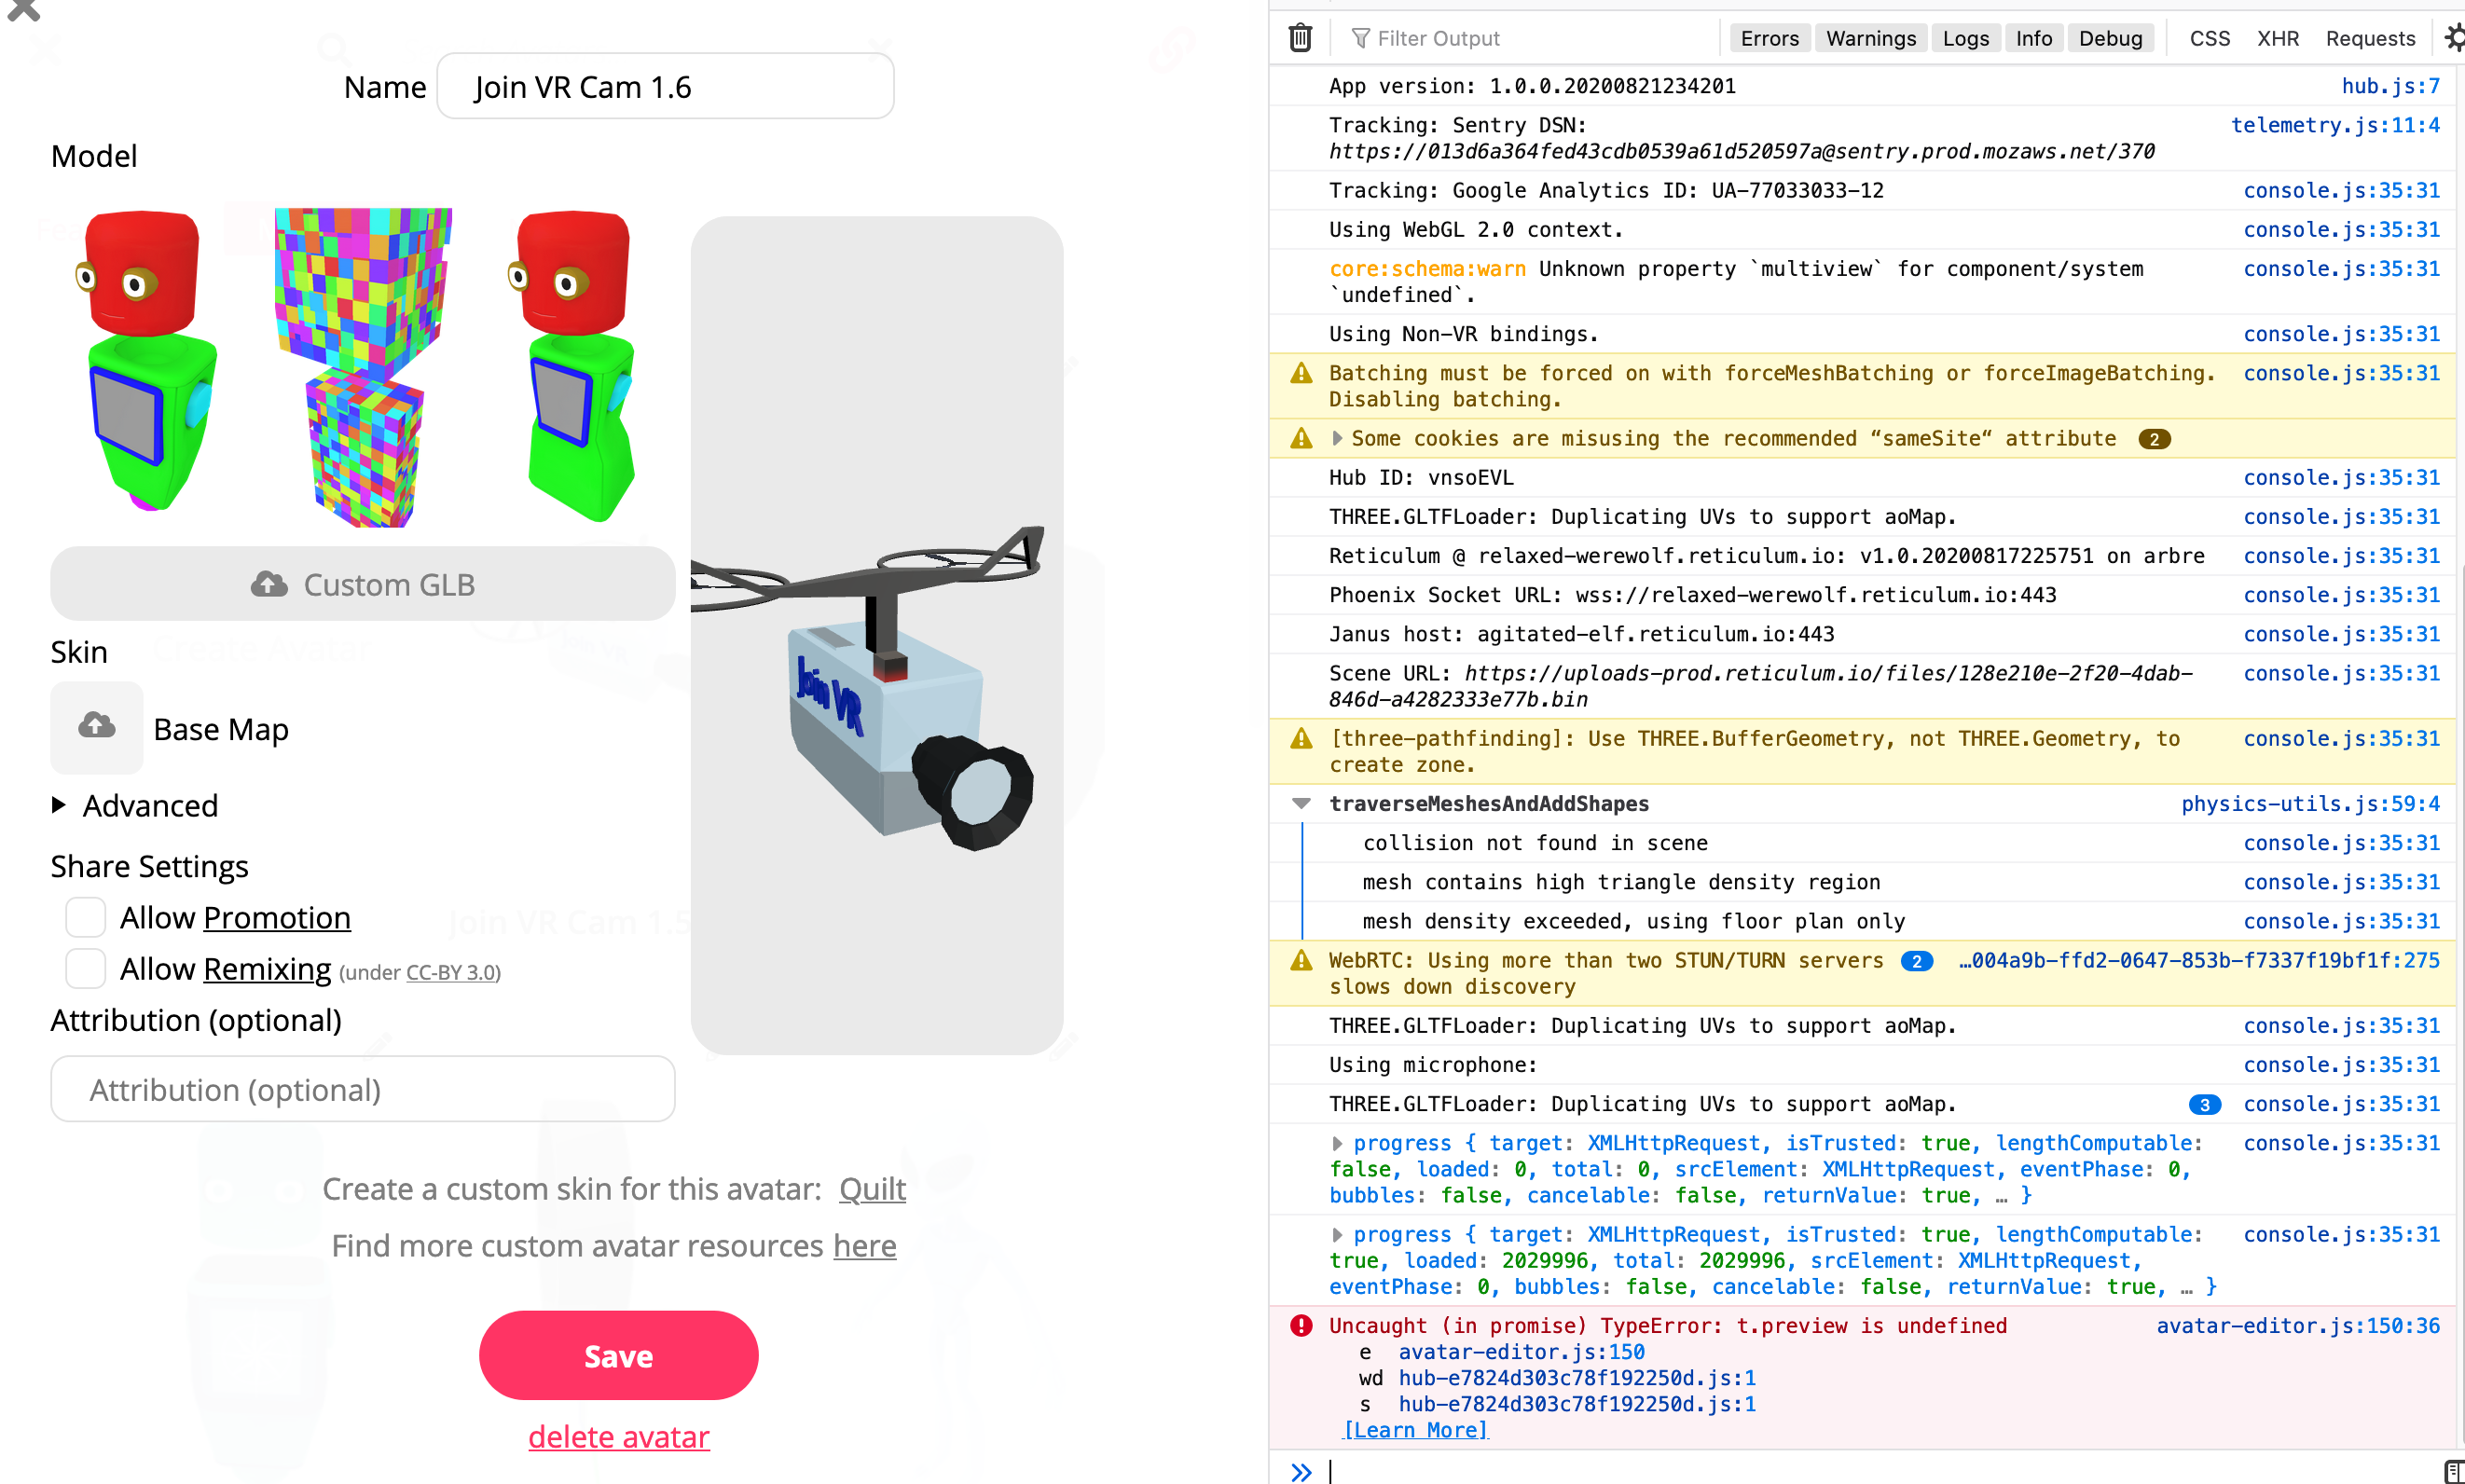Click the Custom GLB upload button
This screenshot has width=2465, height=1484.
click(363, 584)
